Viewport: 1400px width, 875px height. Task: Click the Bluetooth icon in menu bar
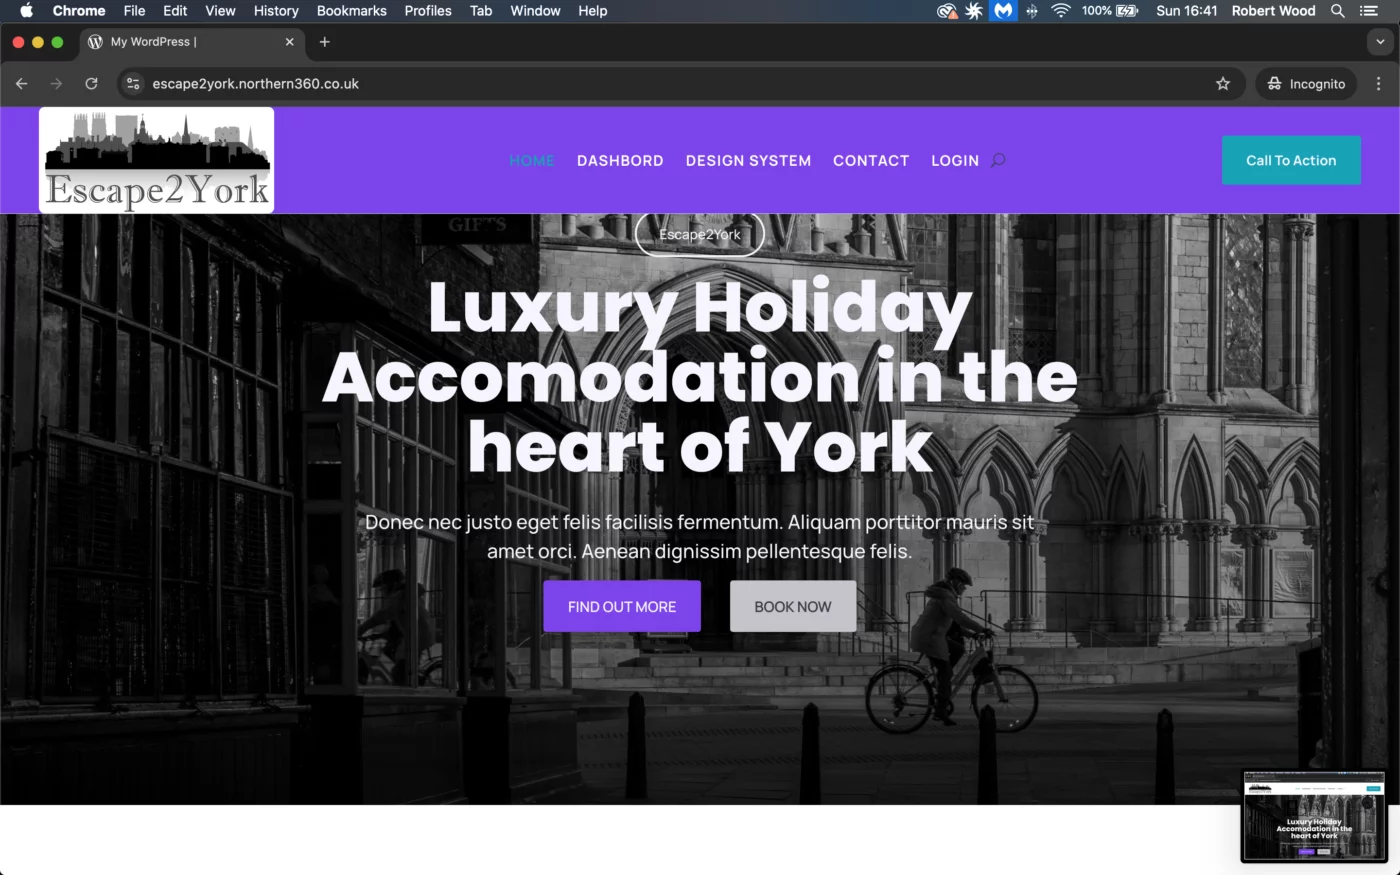tap(1032, 11)
